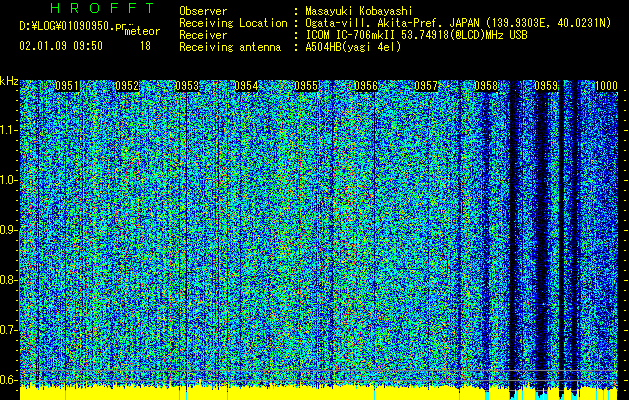Click the 0951 time marker
The image size is (629, 400).
pyautogui.click(x=67, y=86)
